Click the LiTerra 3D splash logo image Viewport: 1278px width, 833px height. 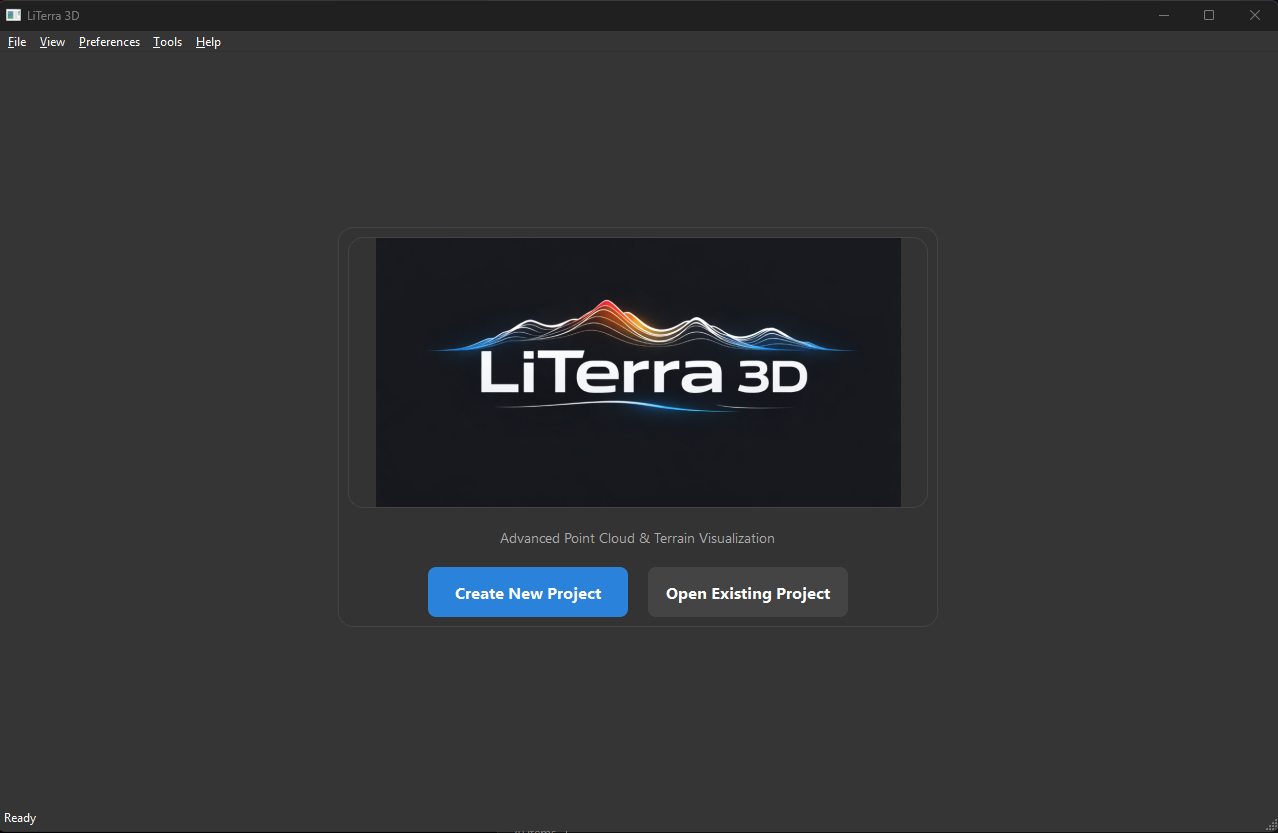pyautogui.click(x=637, y=371)
